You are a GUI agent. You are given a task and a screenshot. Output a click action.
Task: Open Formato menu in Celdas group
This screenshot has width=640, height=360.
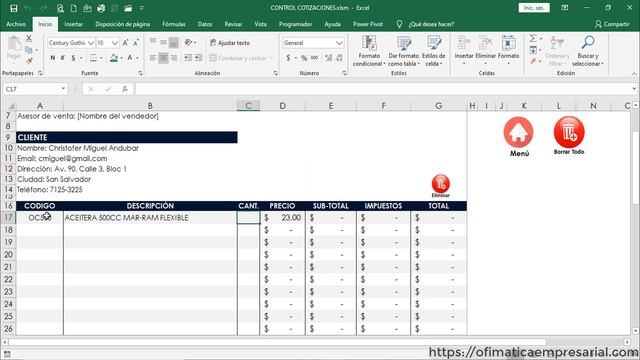(x=509, y=51)
